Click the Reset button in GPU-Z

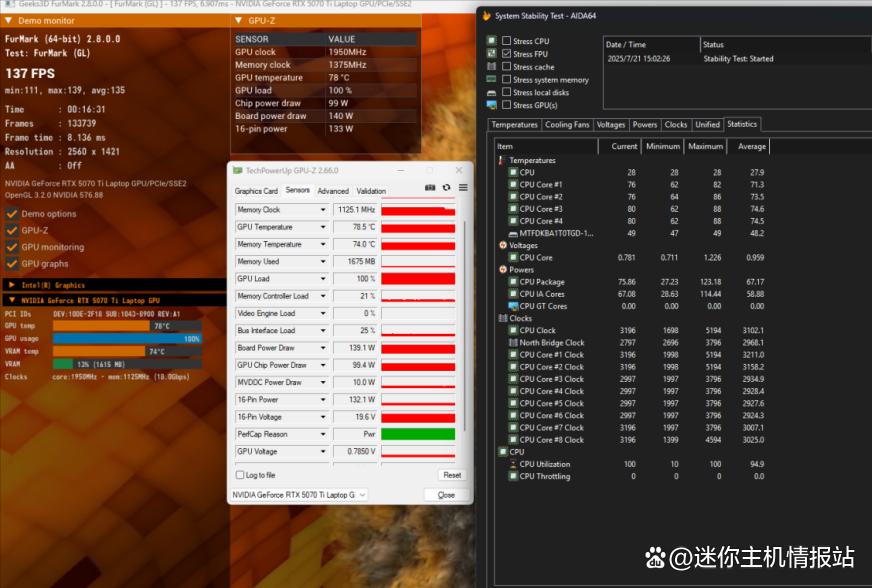[x=452, y=475]
